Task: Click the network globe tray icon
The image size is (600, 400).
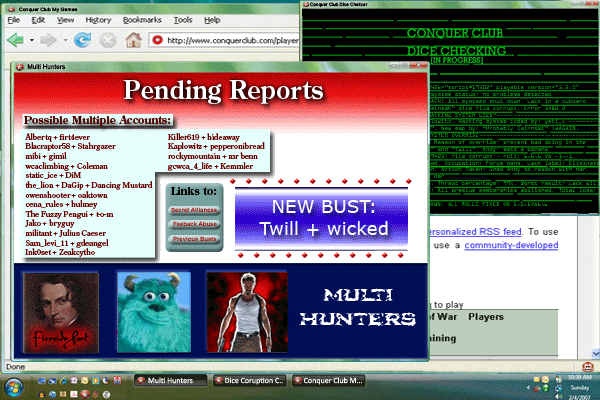Action: coord(559,388)
